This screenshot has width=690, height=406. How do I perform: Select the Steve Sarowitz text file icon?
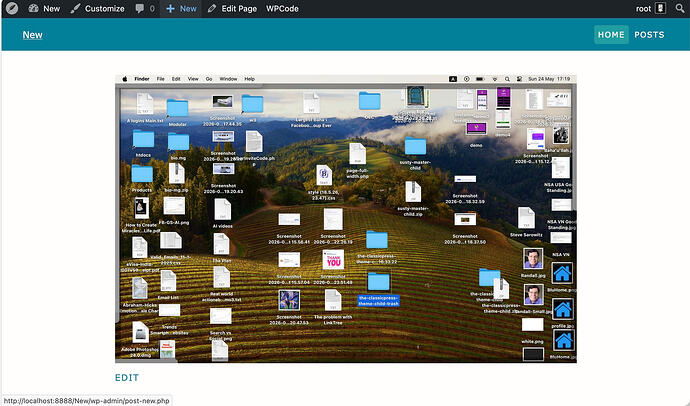(526, 219)
